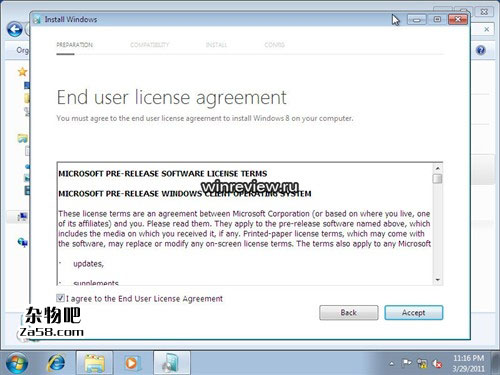Click the End user license agreement heading
This screenshot has width=500, height=375.
pyautogui.click(x=172, y=98)
